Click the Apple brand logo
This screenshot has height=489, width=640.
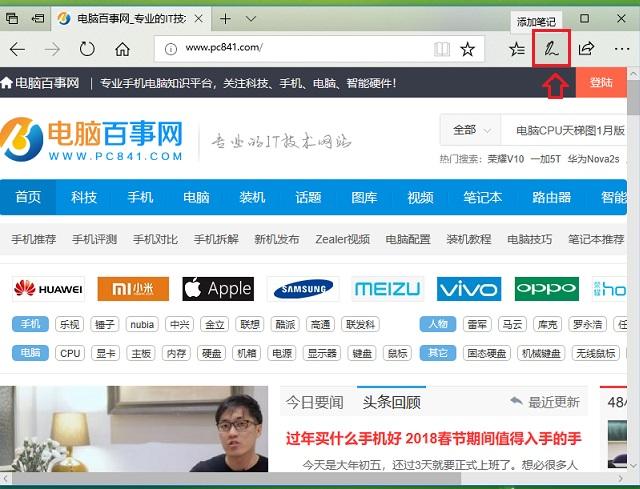point(218,289)
